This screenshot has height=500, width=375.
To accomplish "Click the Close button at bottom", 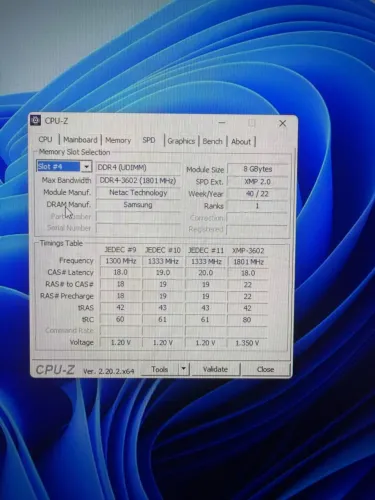I will tap(265, 369).
